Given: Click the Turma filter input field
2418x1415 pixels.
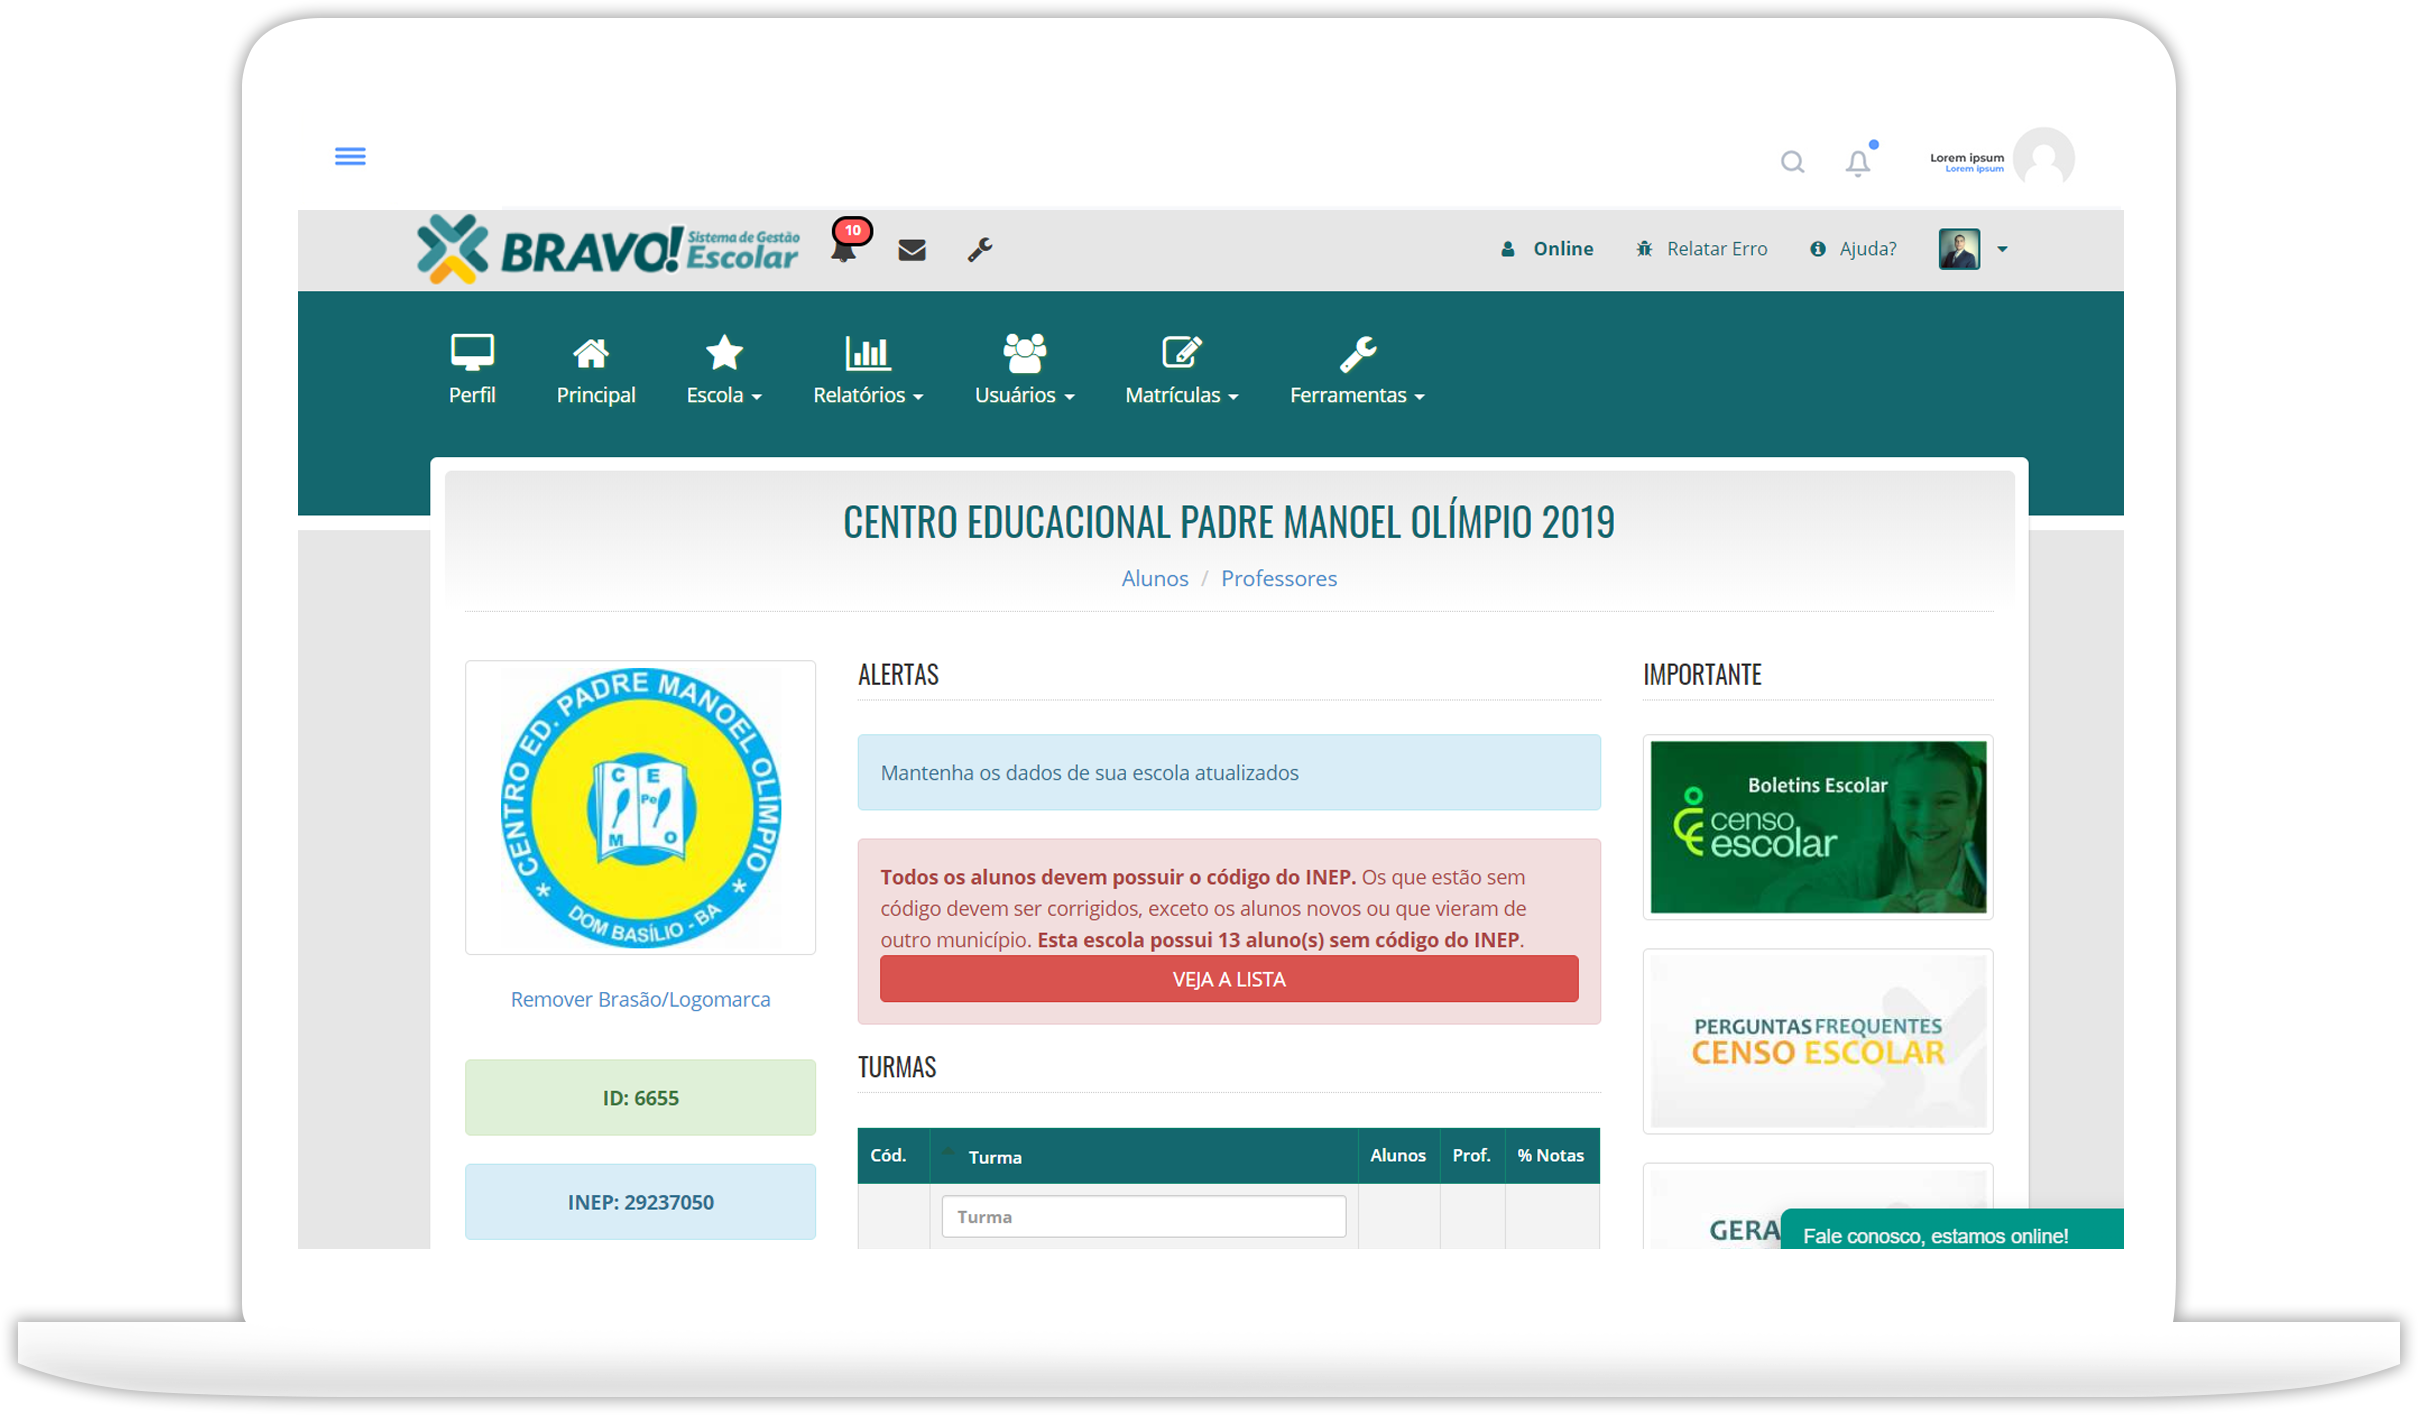Looking at the screenshot, I should [x=1144, y=1216].
